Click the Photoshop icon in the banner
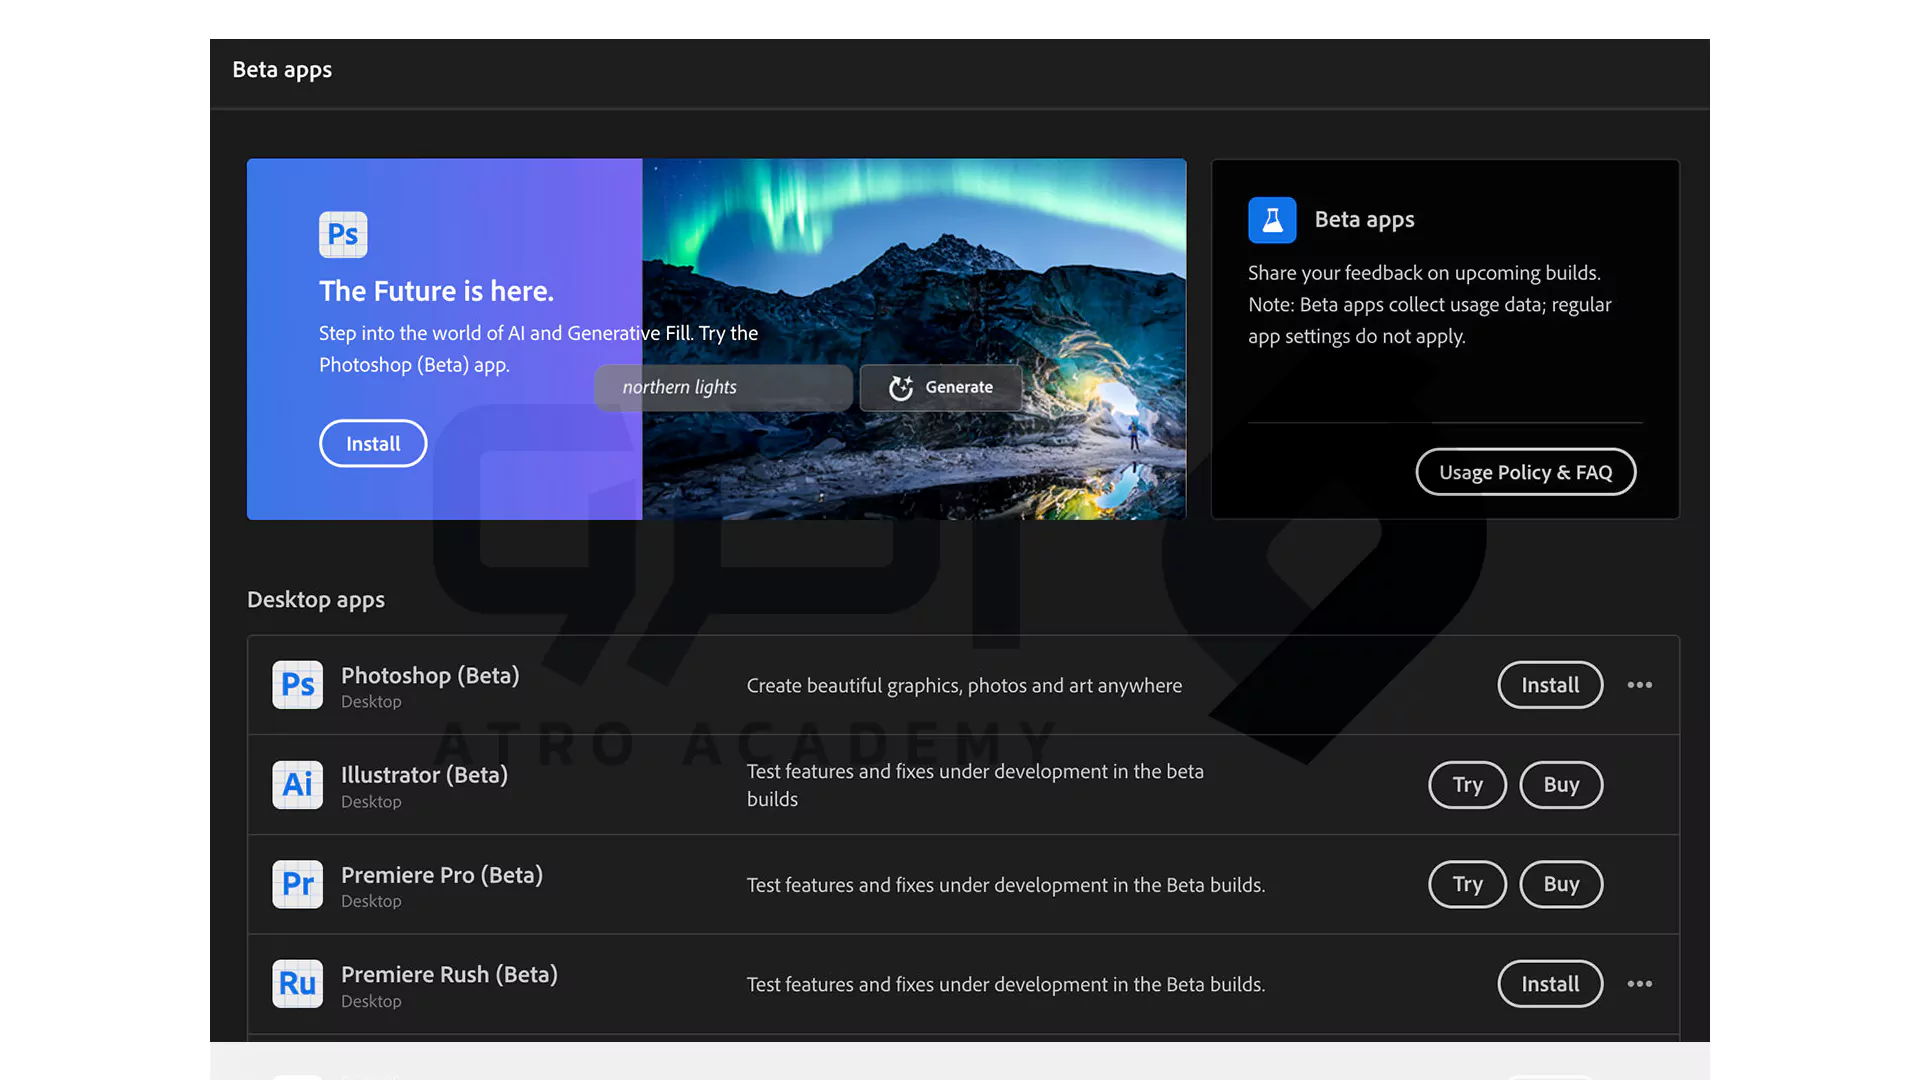 343,235
